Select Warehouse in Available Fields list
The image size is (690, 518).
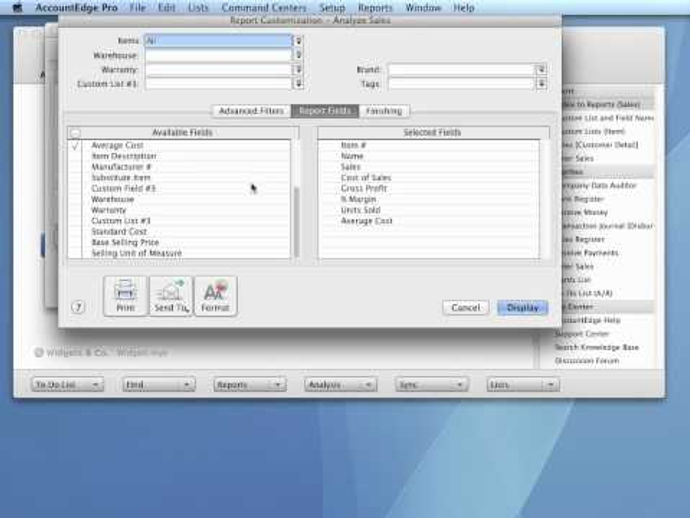tap(112, 199)
